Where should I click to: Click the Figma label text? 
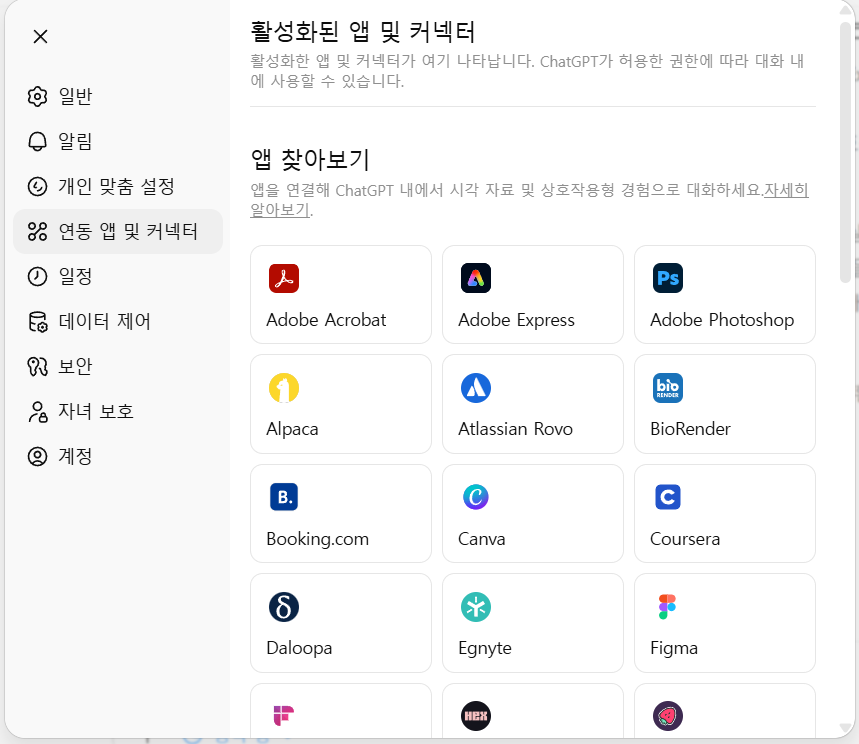(x=674, y=649)
